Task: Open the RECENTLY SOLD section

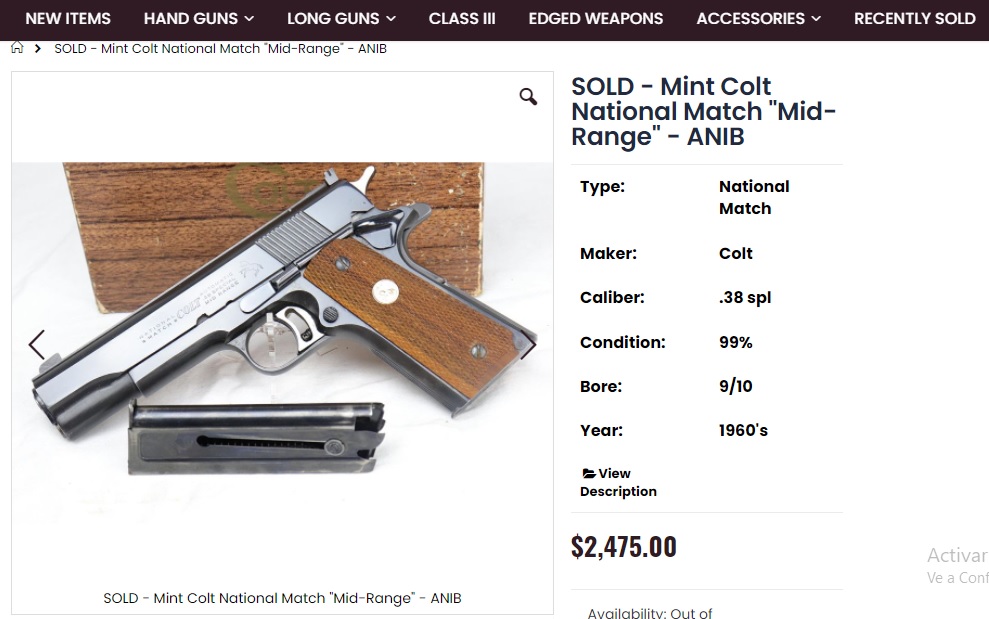Action: (914, 18)
